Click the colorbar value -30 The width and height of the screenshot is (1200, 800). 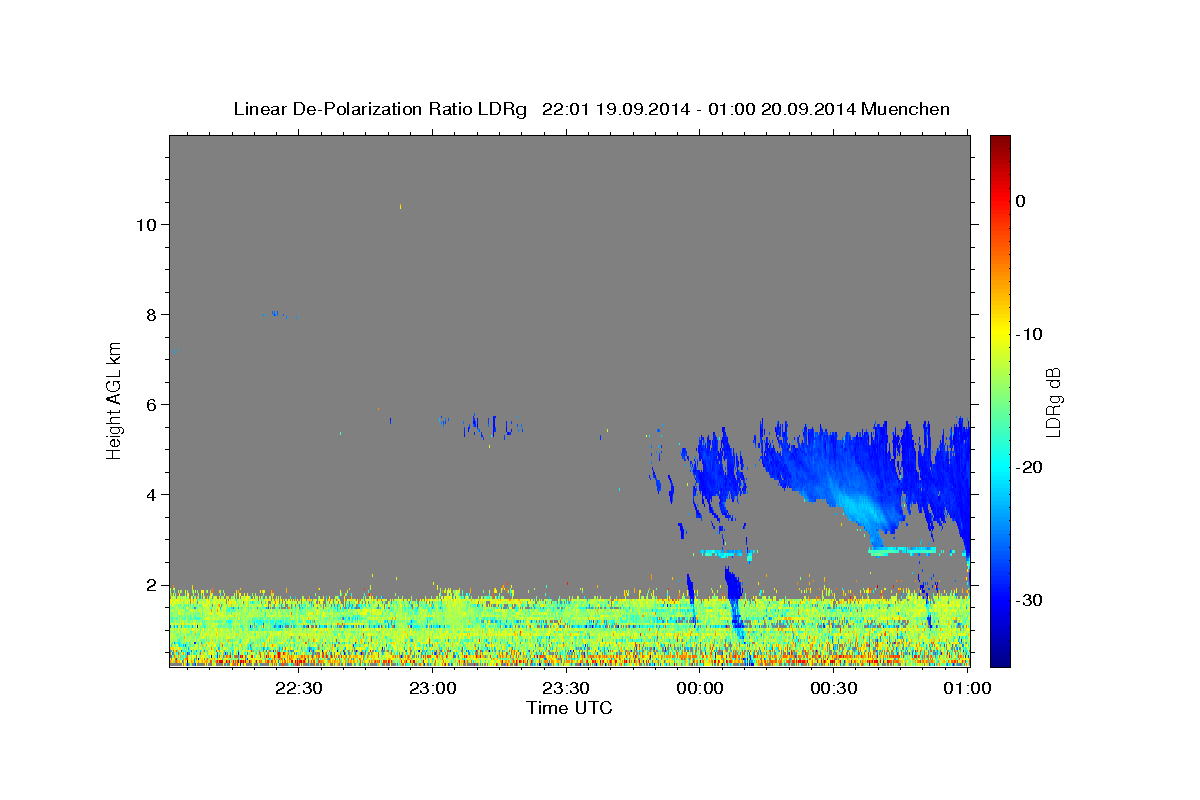(x=1029, y=600)
